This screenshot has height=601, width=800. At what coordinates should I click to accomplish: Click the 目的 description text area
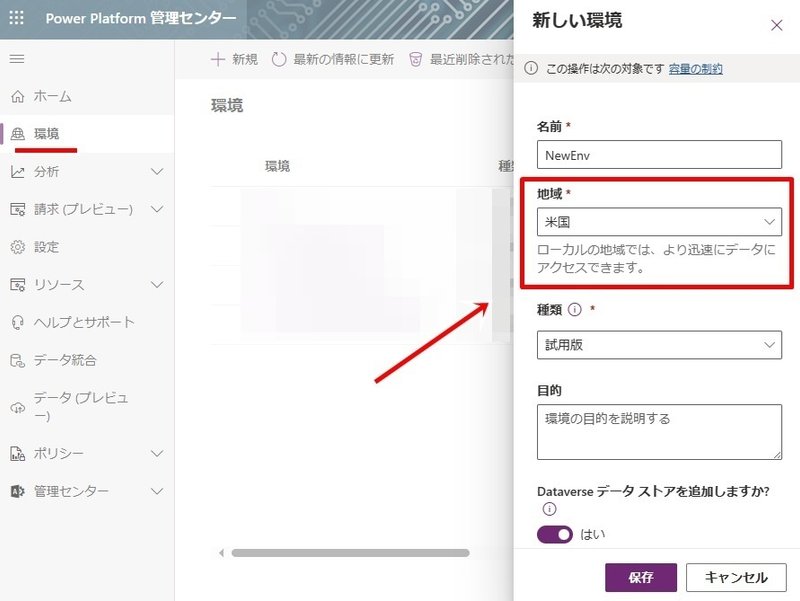coord(659,432)
